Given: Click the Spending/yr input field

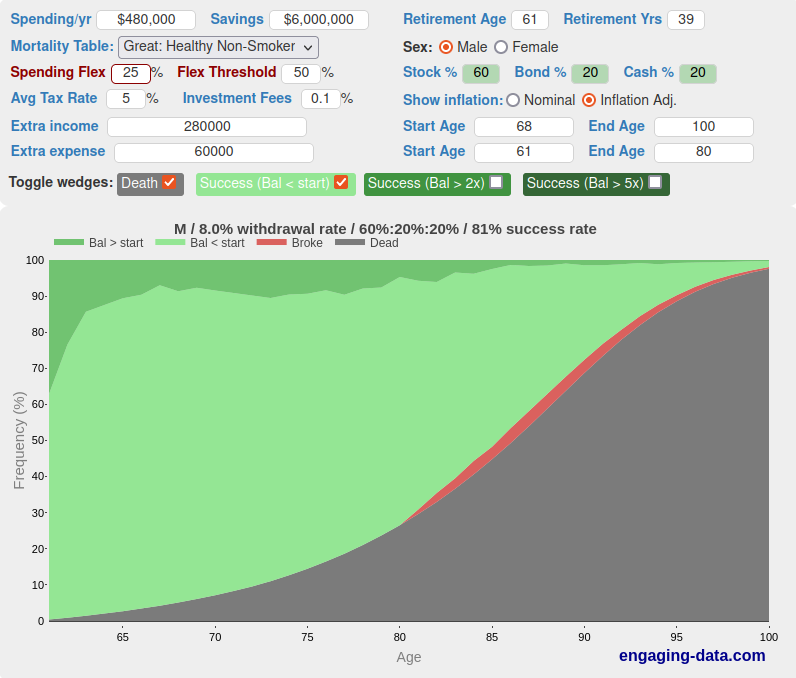Looking at the screenshot, I should pos(146,20).
